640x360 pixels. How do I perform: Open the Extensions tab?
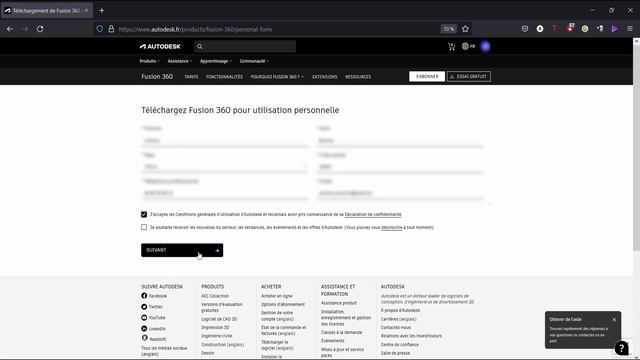[324, 77]
